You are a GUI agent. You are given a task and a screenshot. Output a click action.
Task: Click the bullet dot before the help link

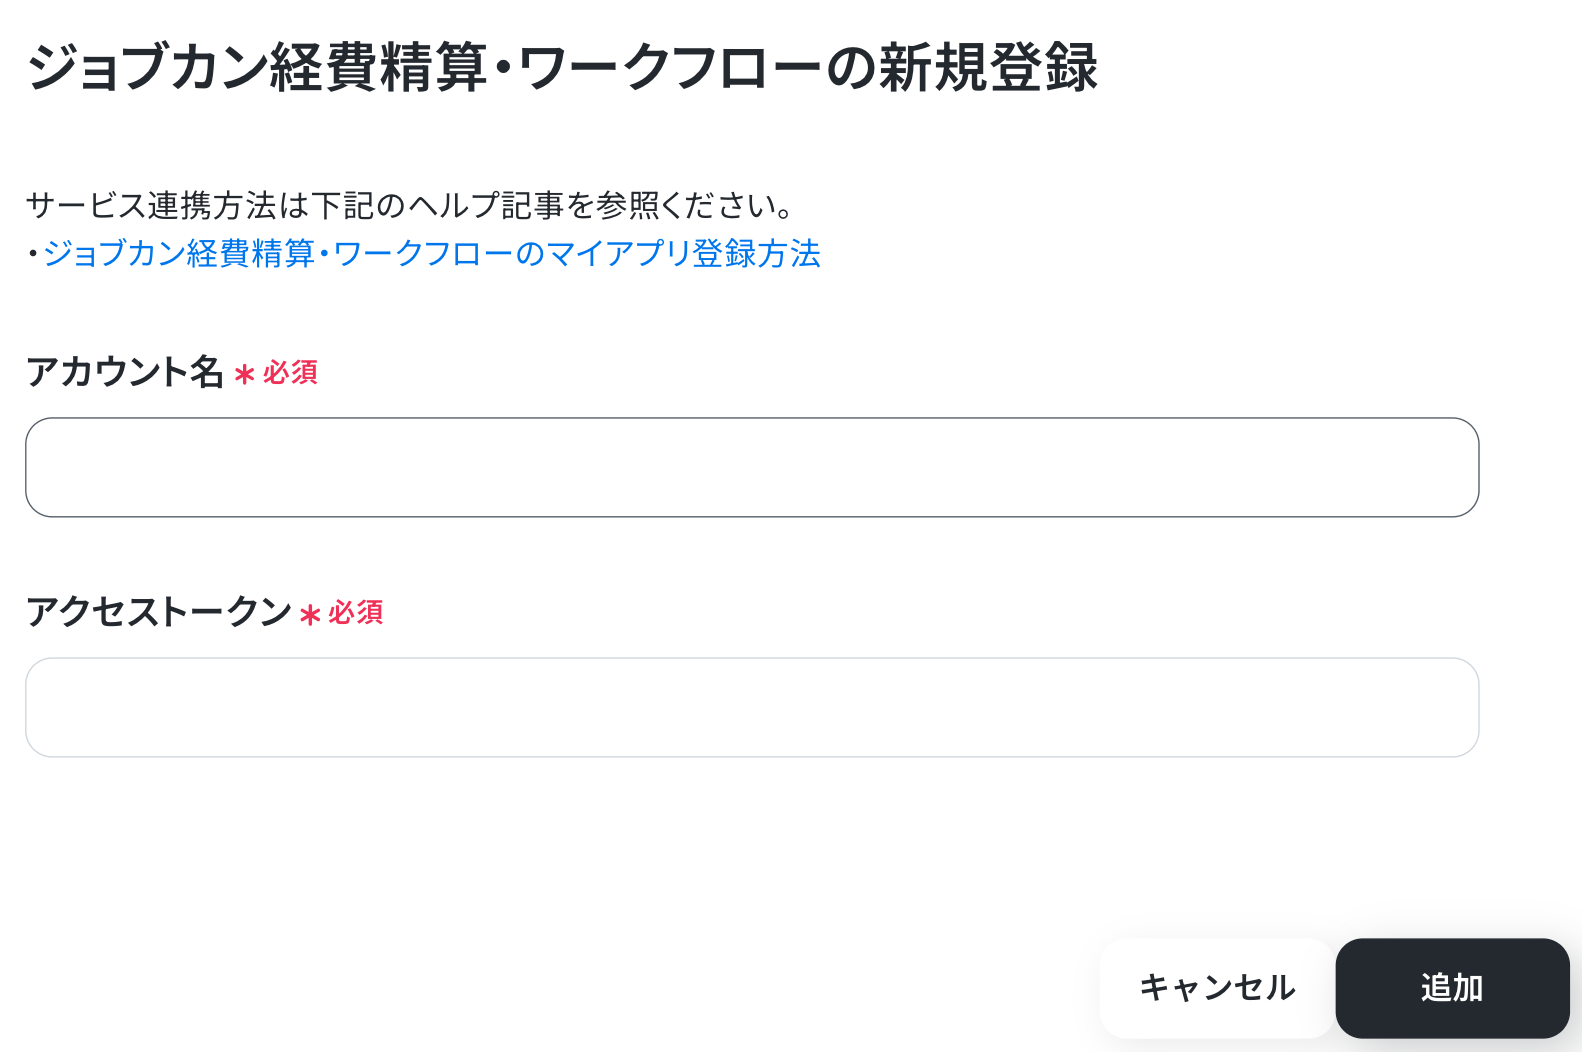click(x=33, y=254)
